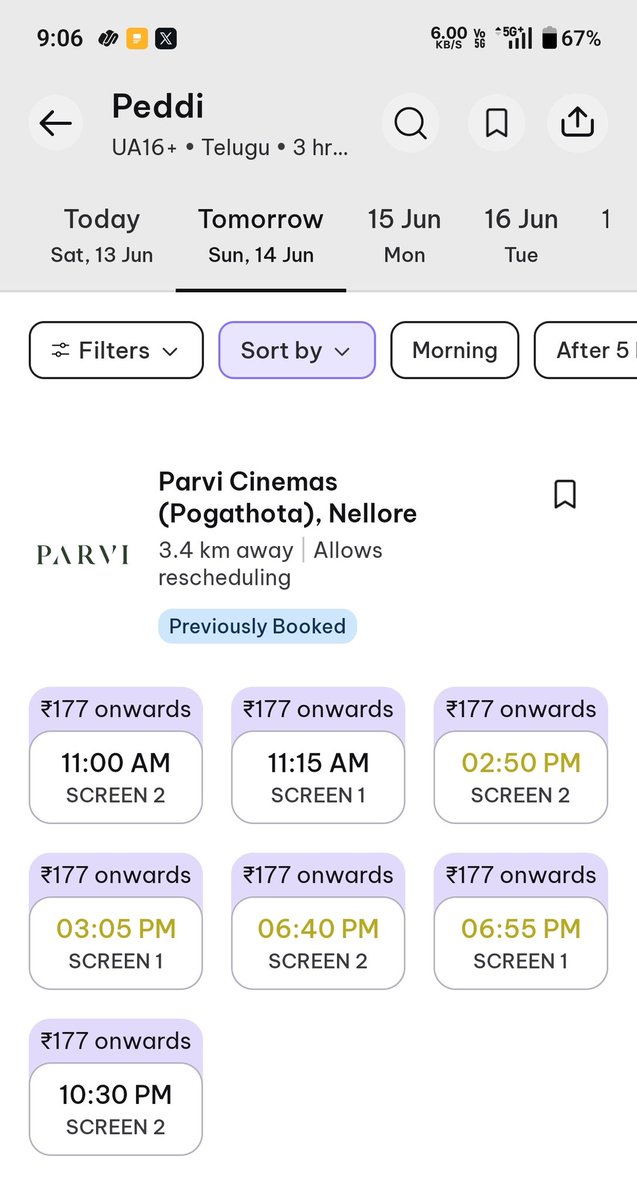
Task: Tap the Previously Booked badge
Action: coord(257,626)
